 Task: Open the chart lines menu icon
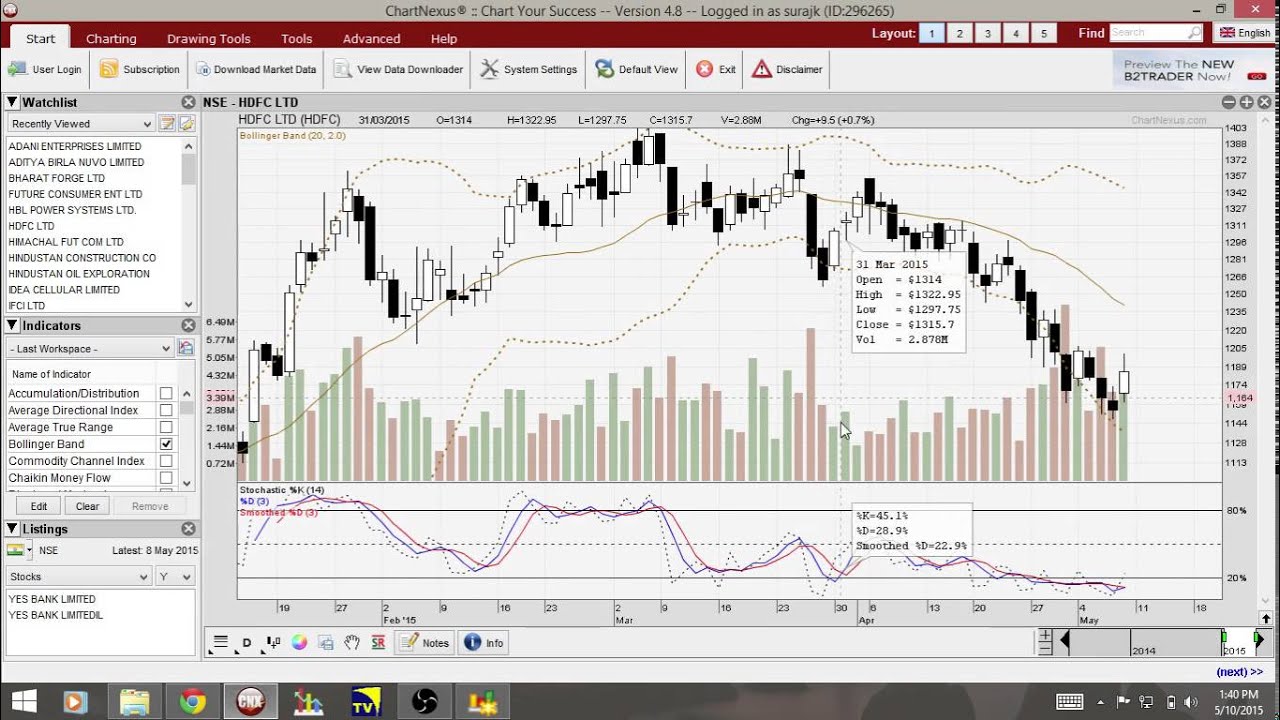pos(221,643)
